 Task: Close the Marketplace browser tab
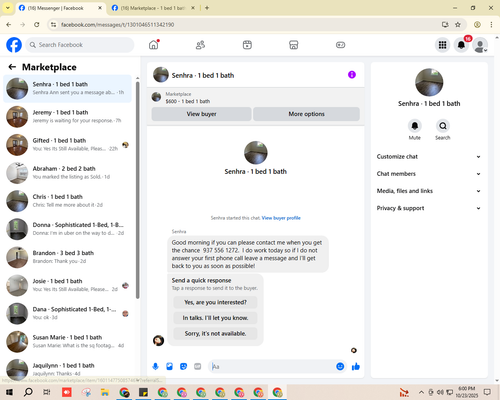(x=193, y=8)
